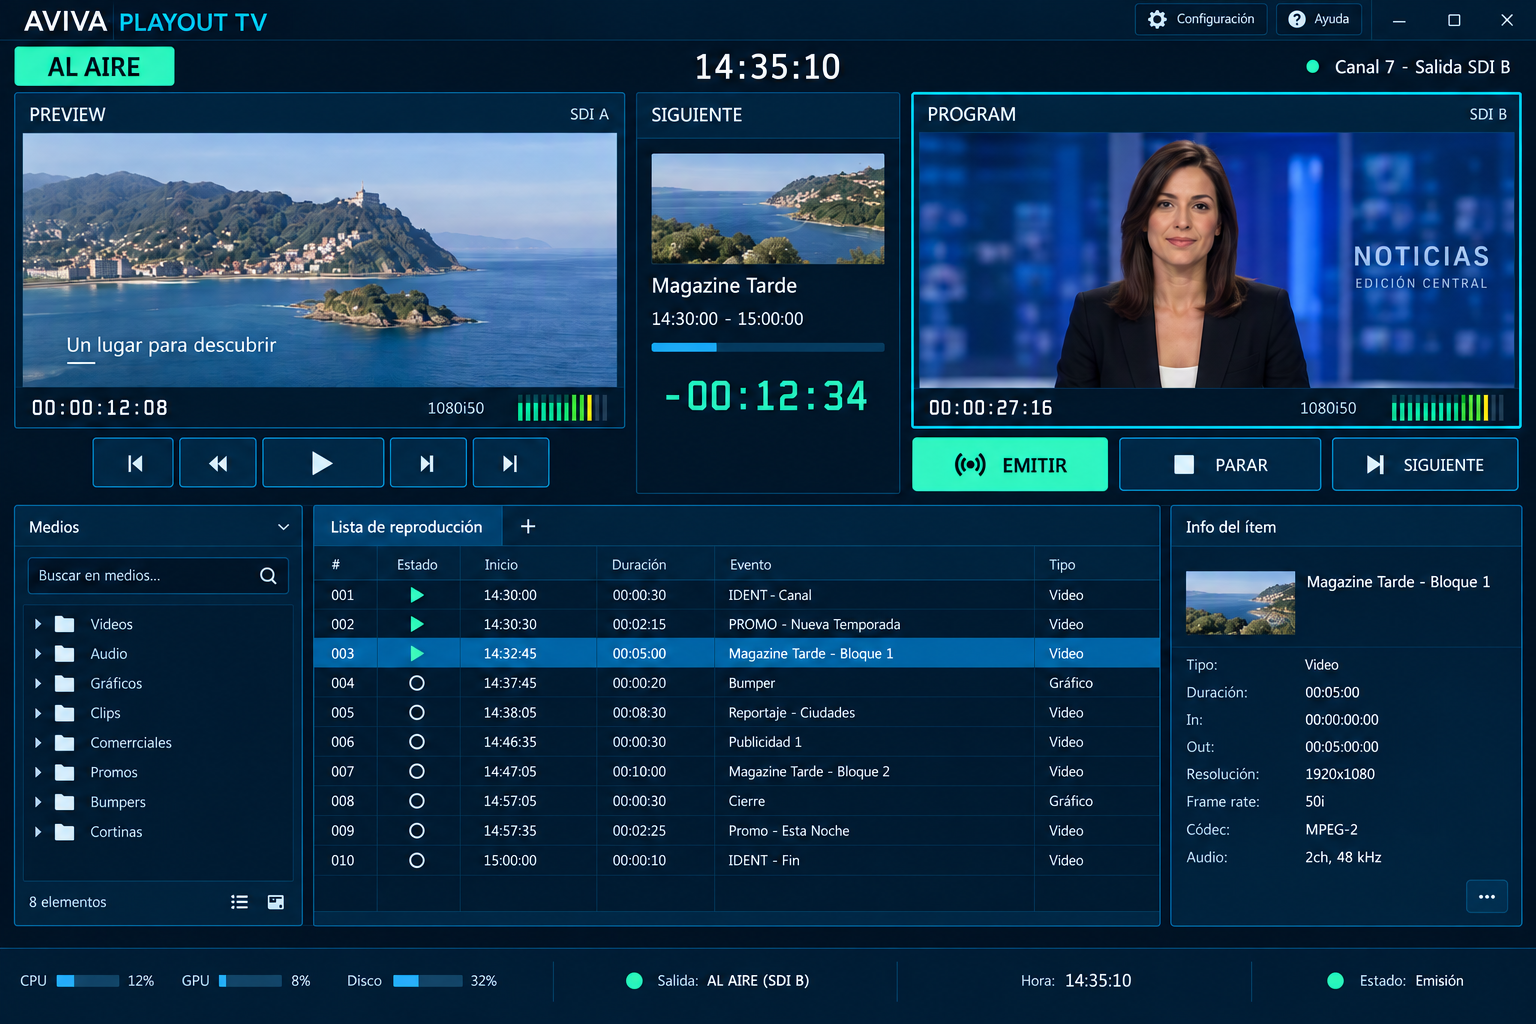Image resolution: width=1536 pixels, height=1024 pixels.
Task: Toggle status circle for Promo - Esta Noche
Action: point(417,831)
